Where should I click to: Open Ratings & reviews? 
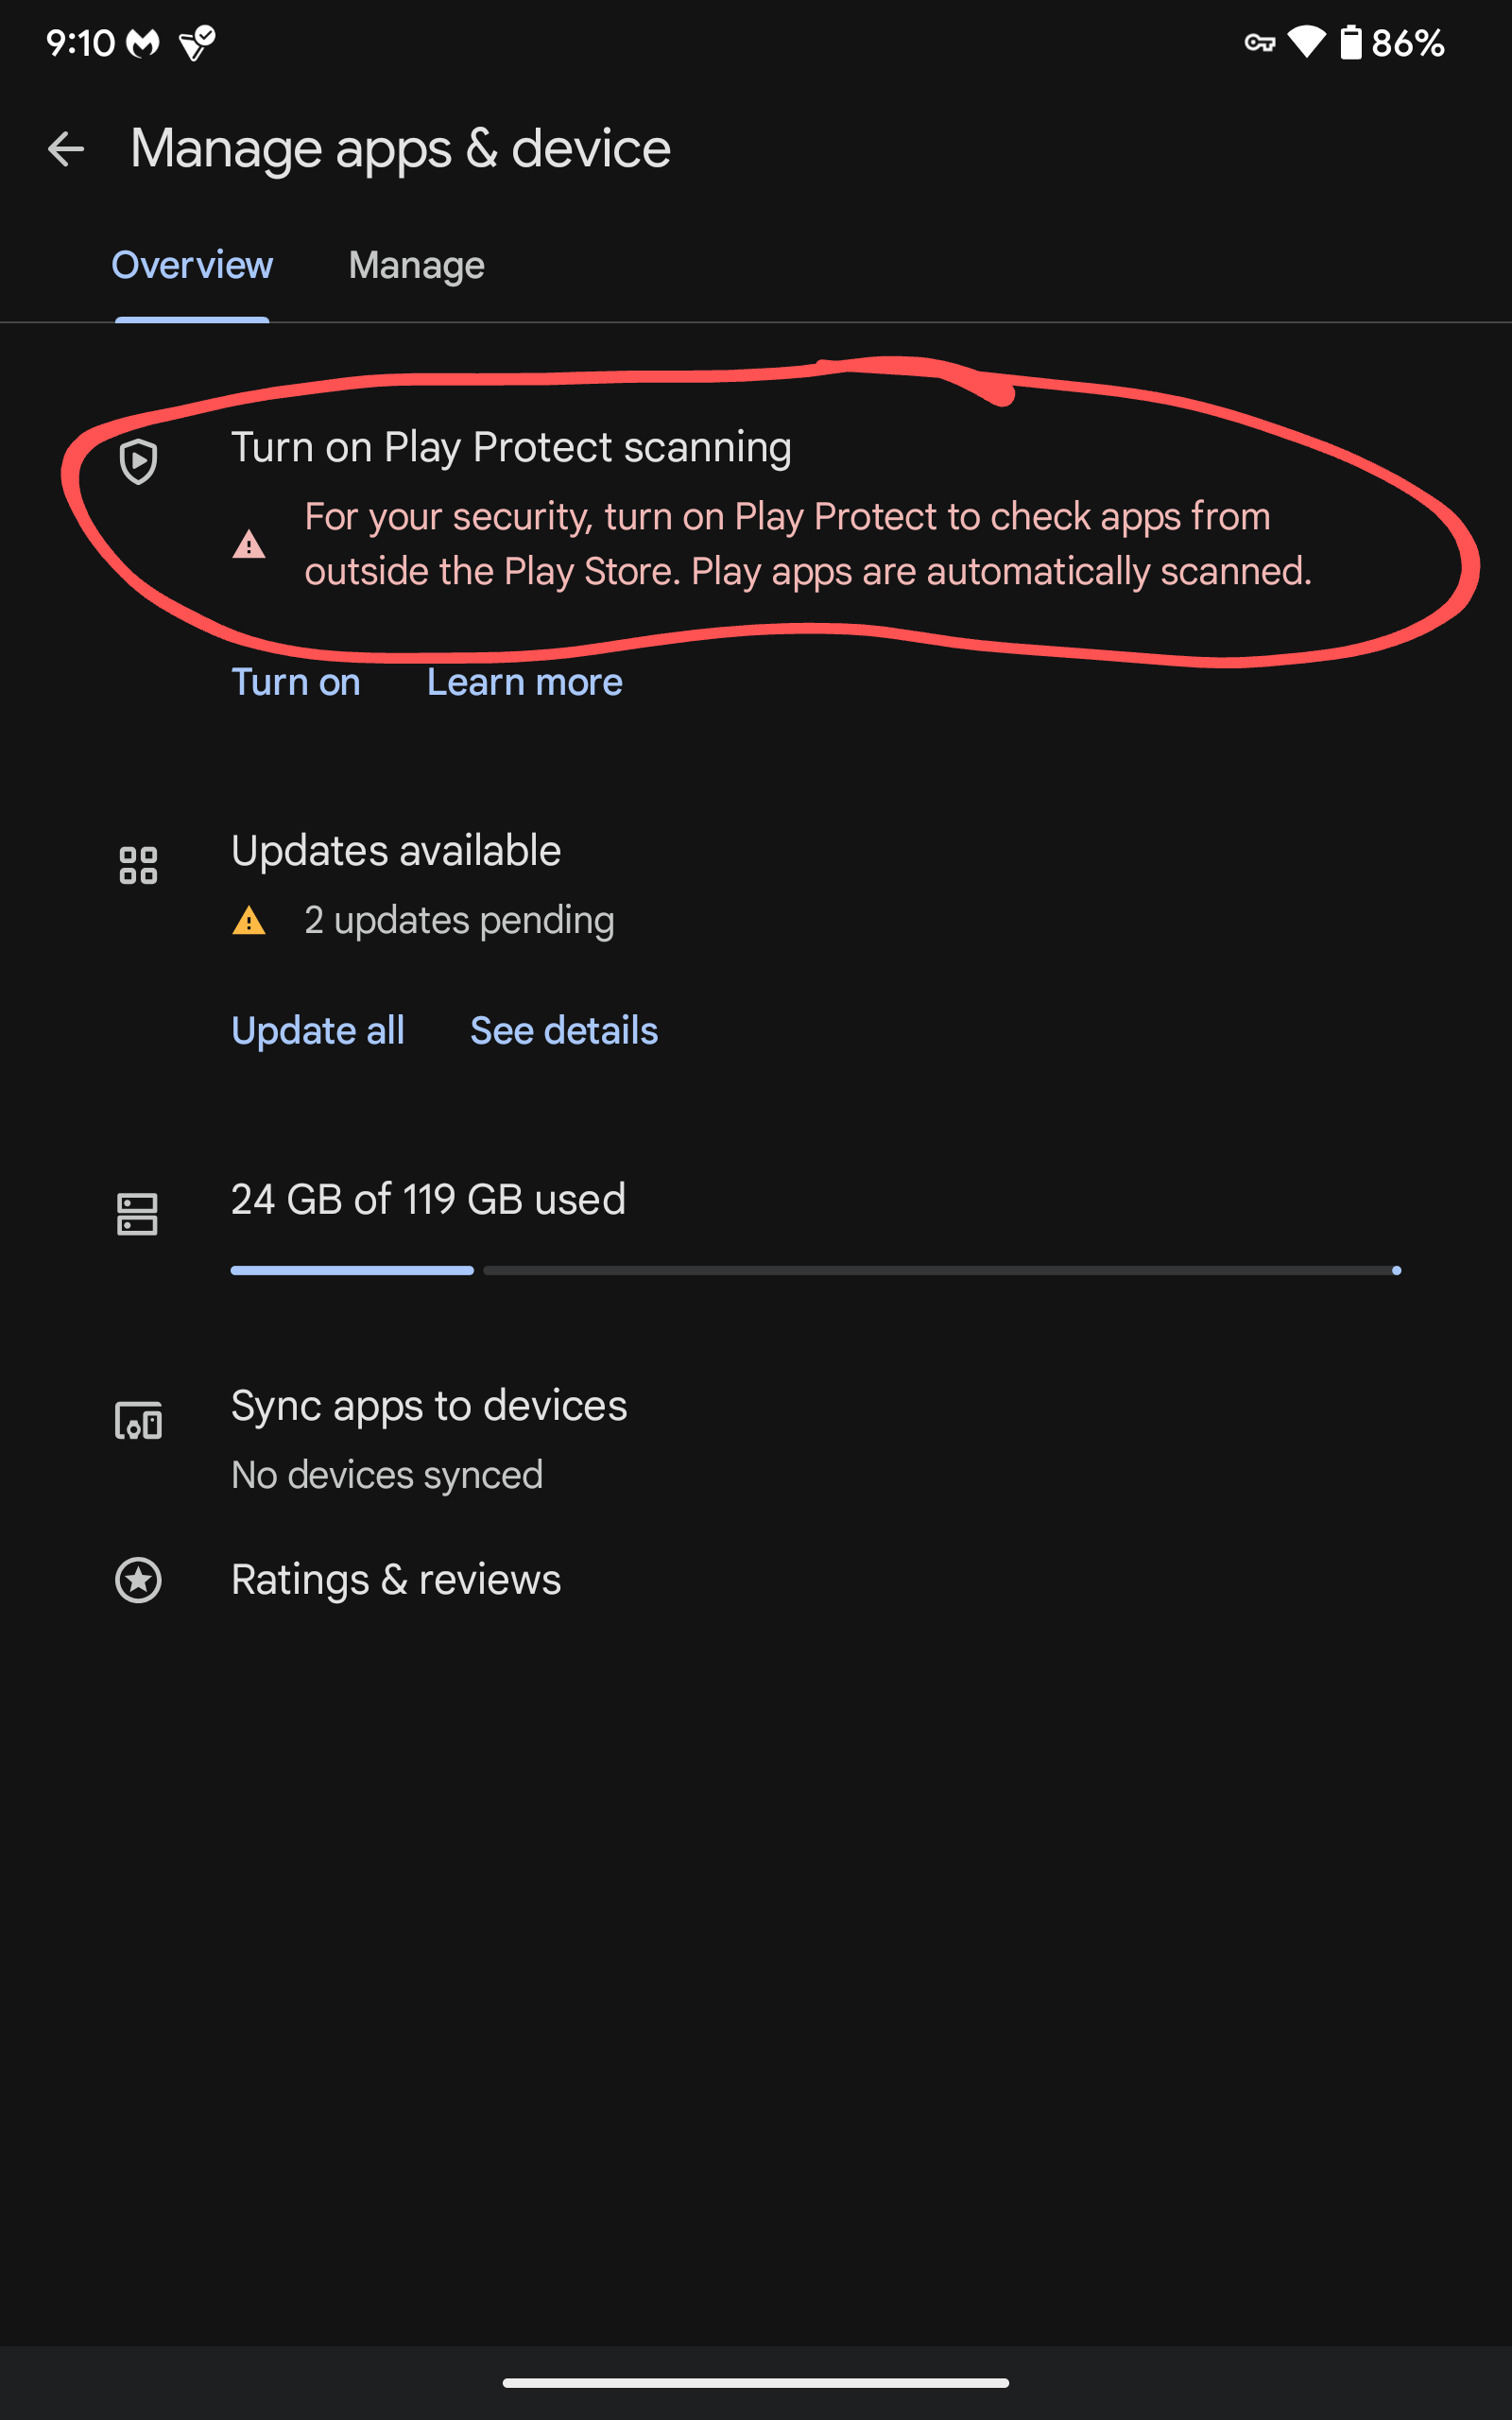396,1580
